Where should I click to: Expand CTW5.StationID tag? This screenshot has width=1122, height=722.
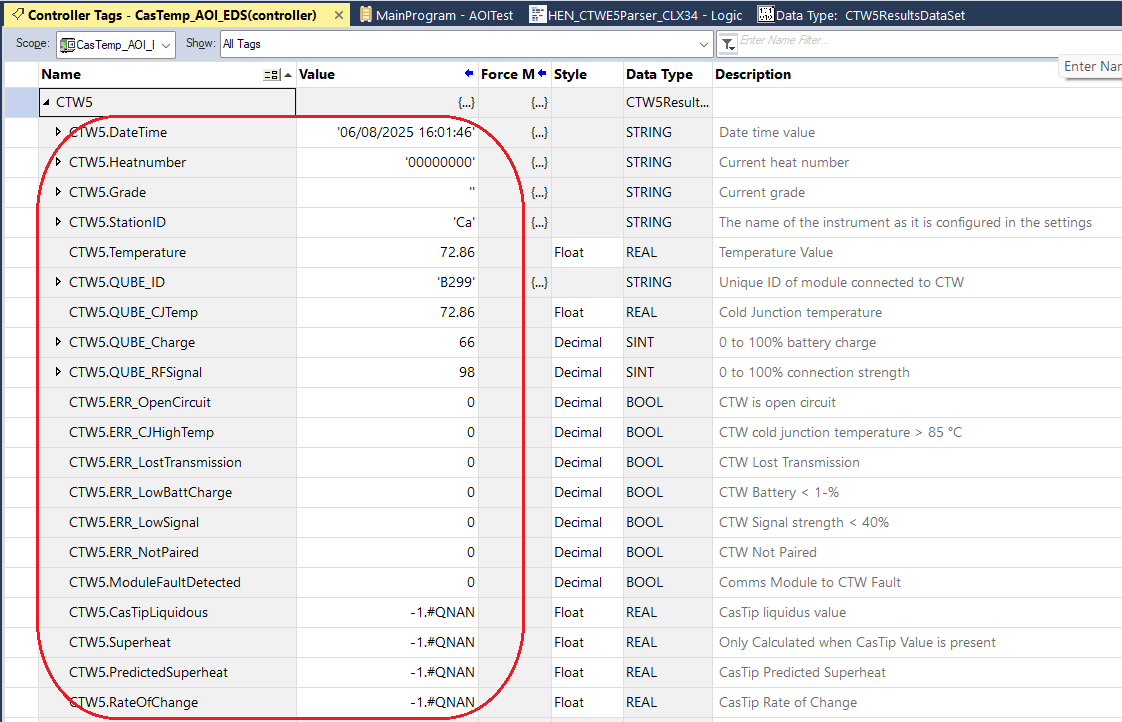[59, 223]
